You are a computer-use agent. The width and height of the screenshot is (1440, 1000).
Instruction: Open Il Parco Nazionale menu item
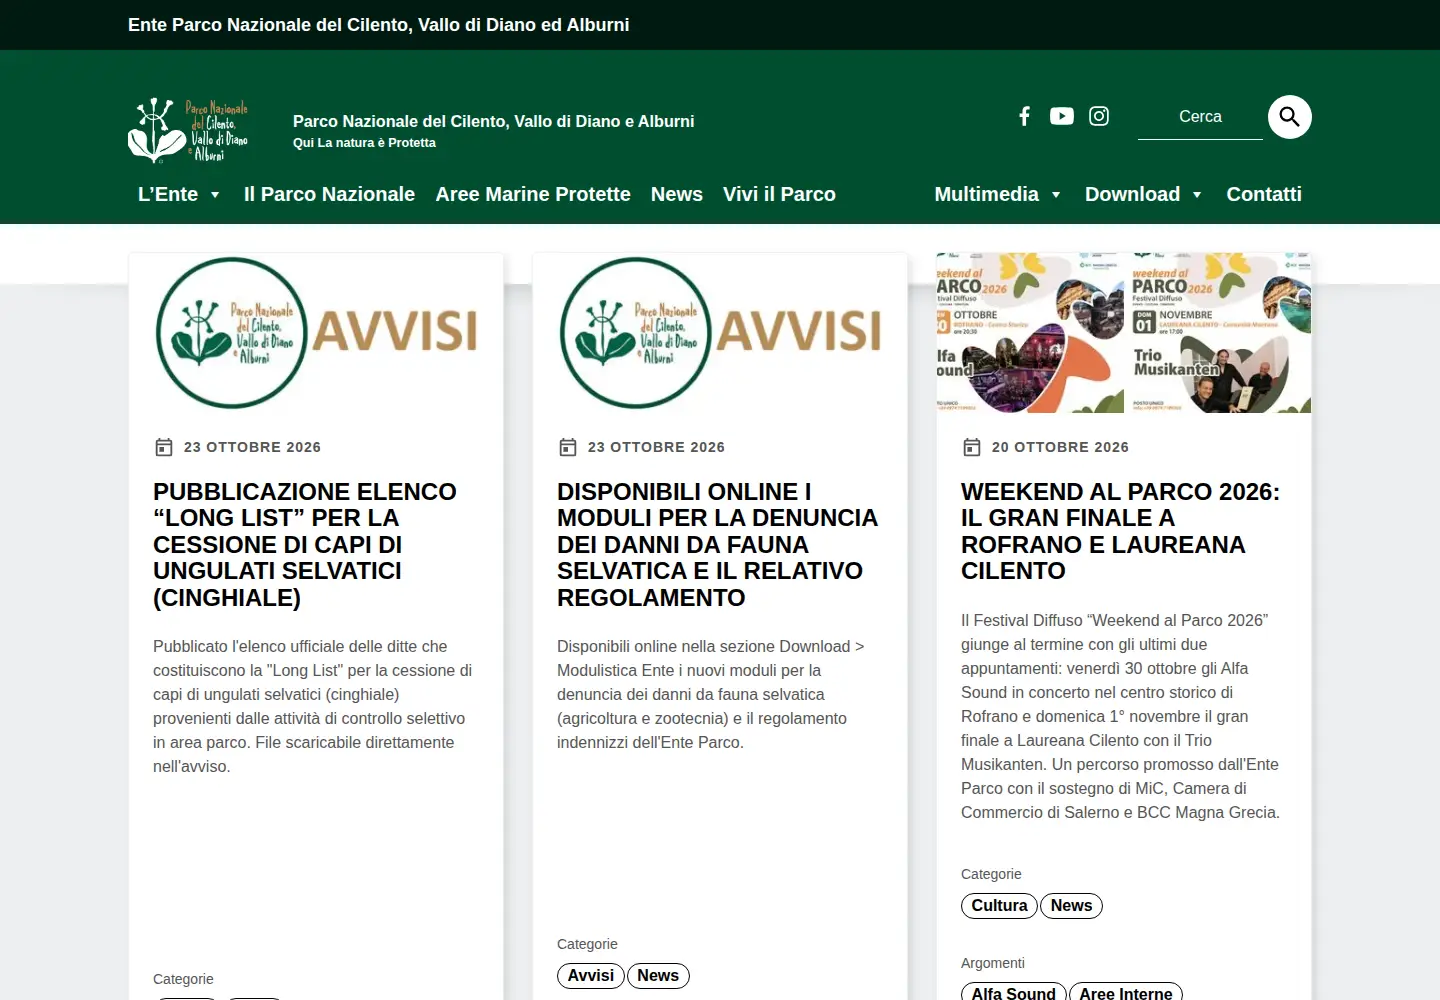point(329,194)
